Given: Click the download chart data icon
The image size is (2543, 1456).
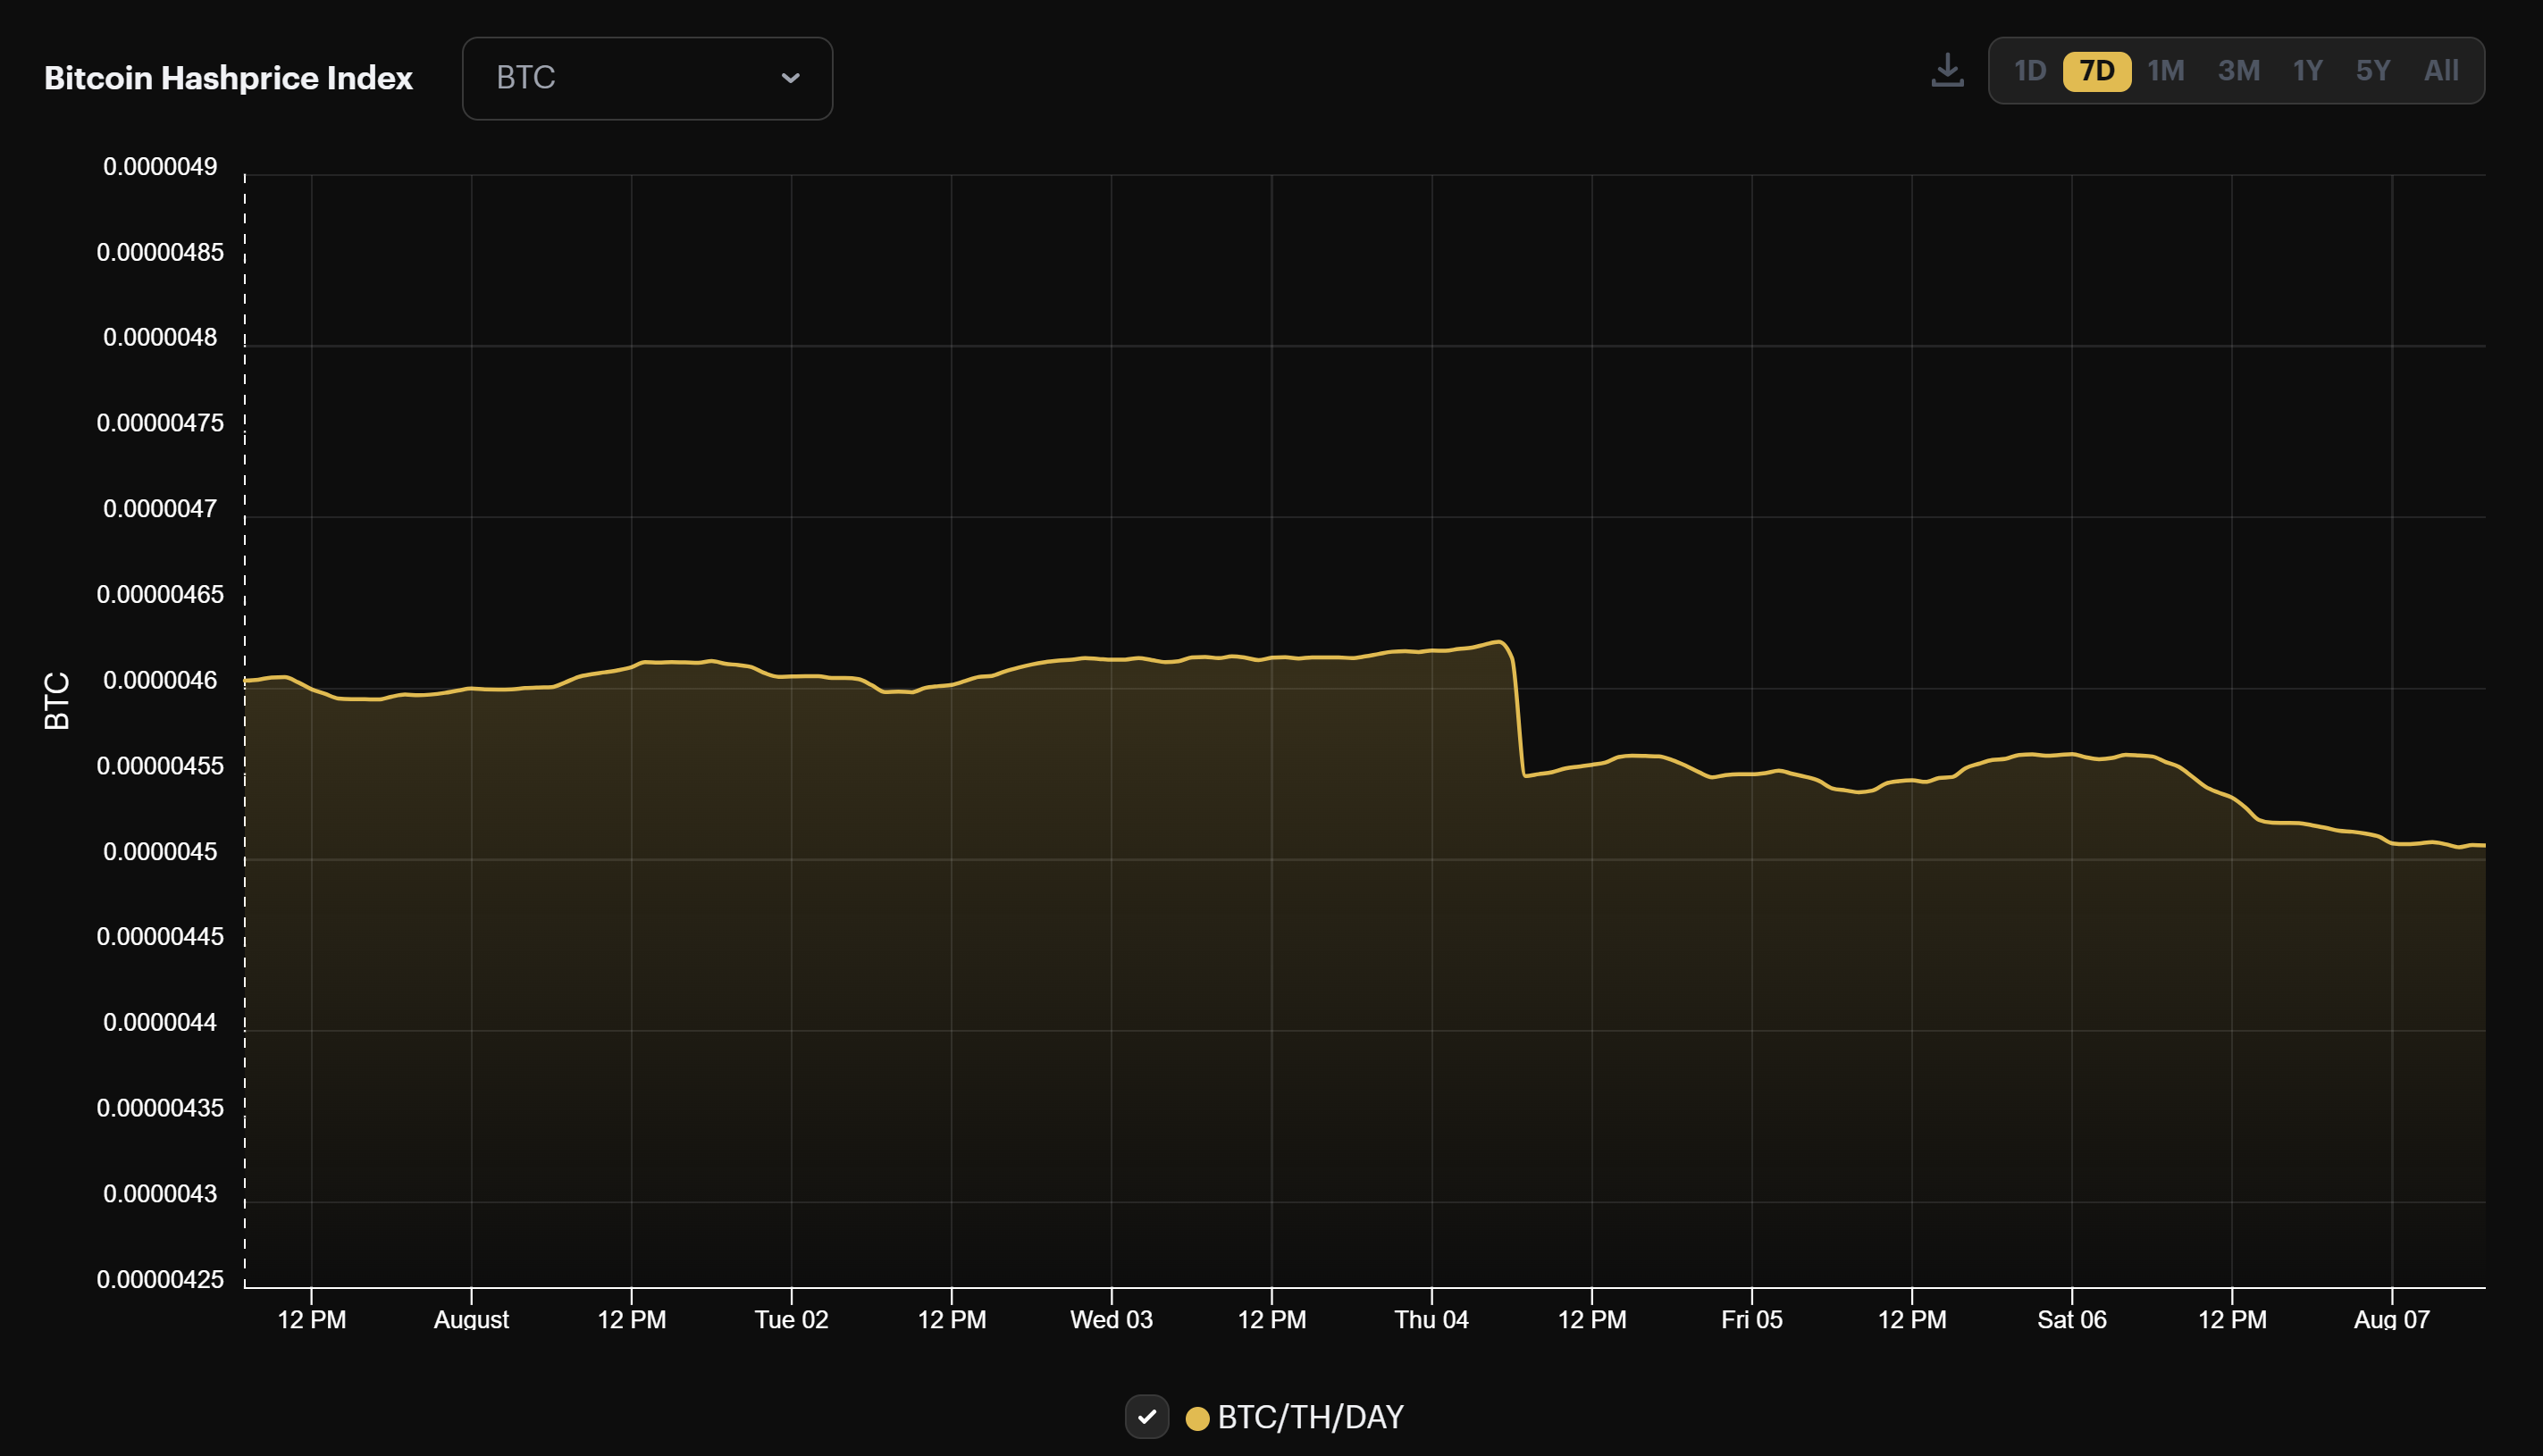Looking at the screenshot, I should pyautogui.click(x=1946, y=68).
